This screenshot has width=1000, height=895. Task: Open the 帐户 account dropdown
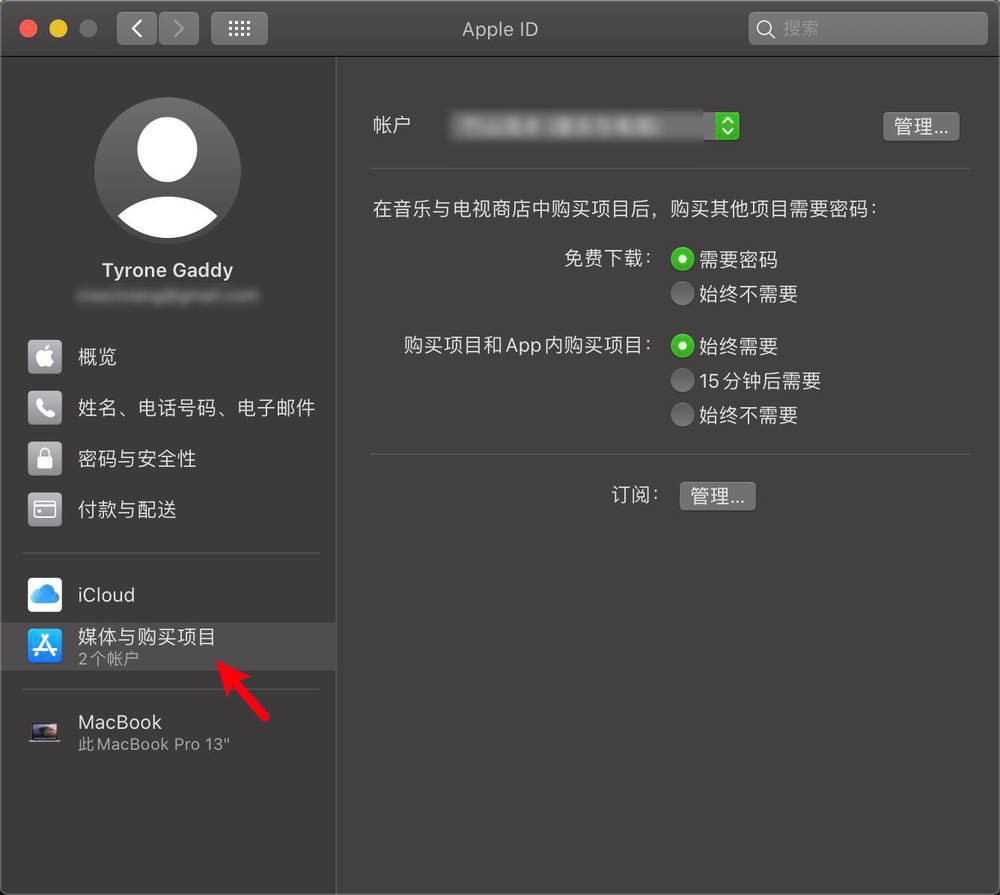click(x=594, y=126)
